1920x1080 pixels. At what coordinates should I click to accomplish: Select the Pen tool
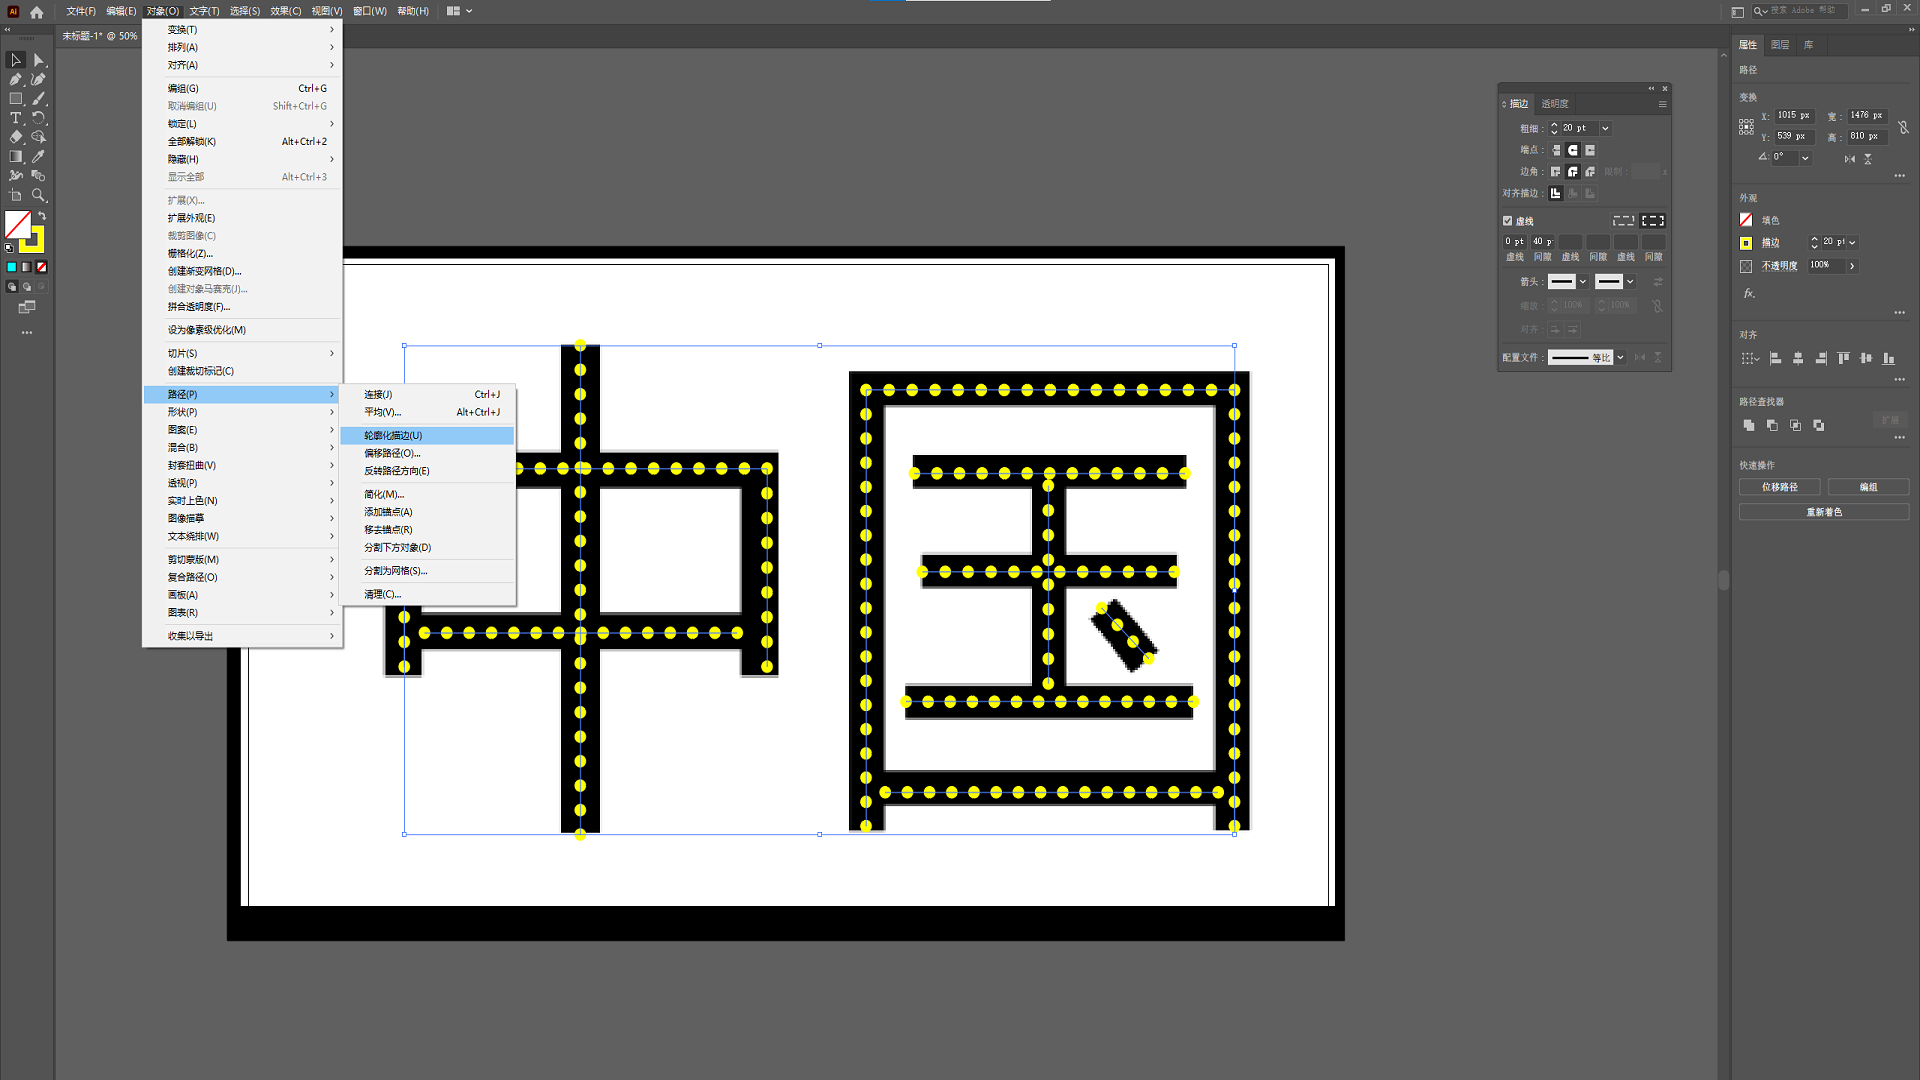click(x=16, y=79)
